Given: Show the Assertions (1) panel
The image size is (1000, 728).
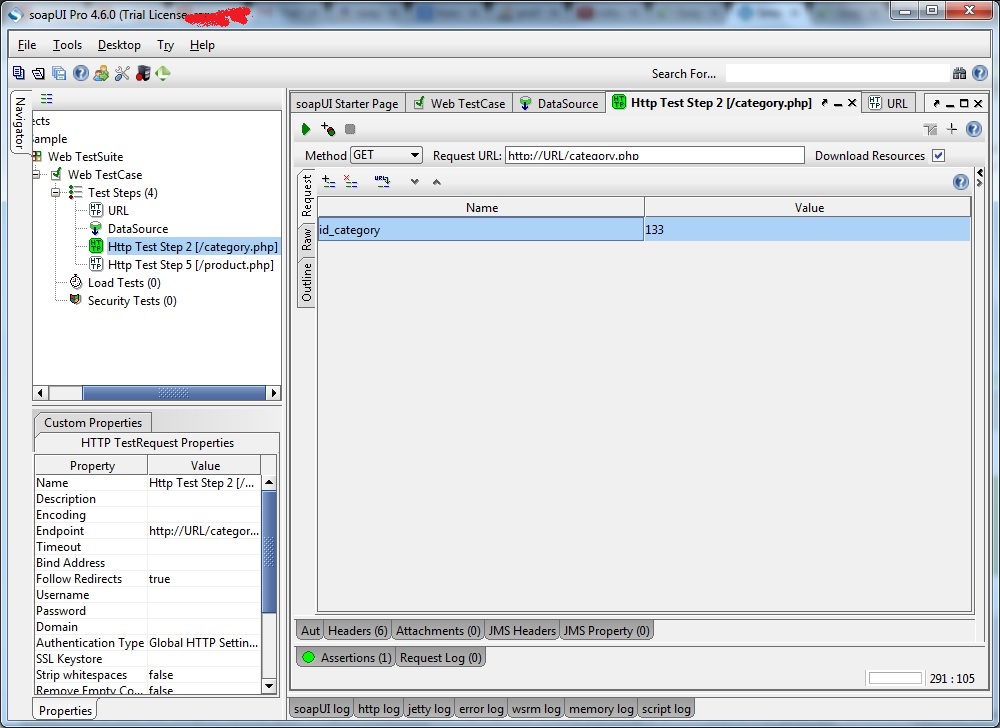Looking at the screenshot, I should (346, 657).
